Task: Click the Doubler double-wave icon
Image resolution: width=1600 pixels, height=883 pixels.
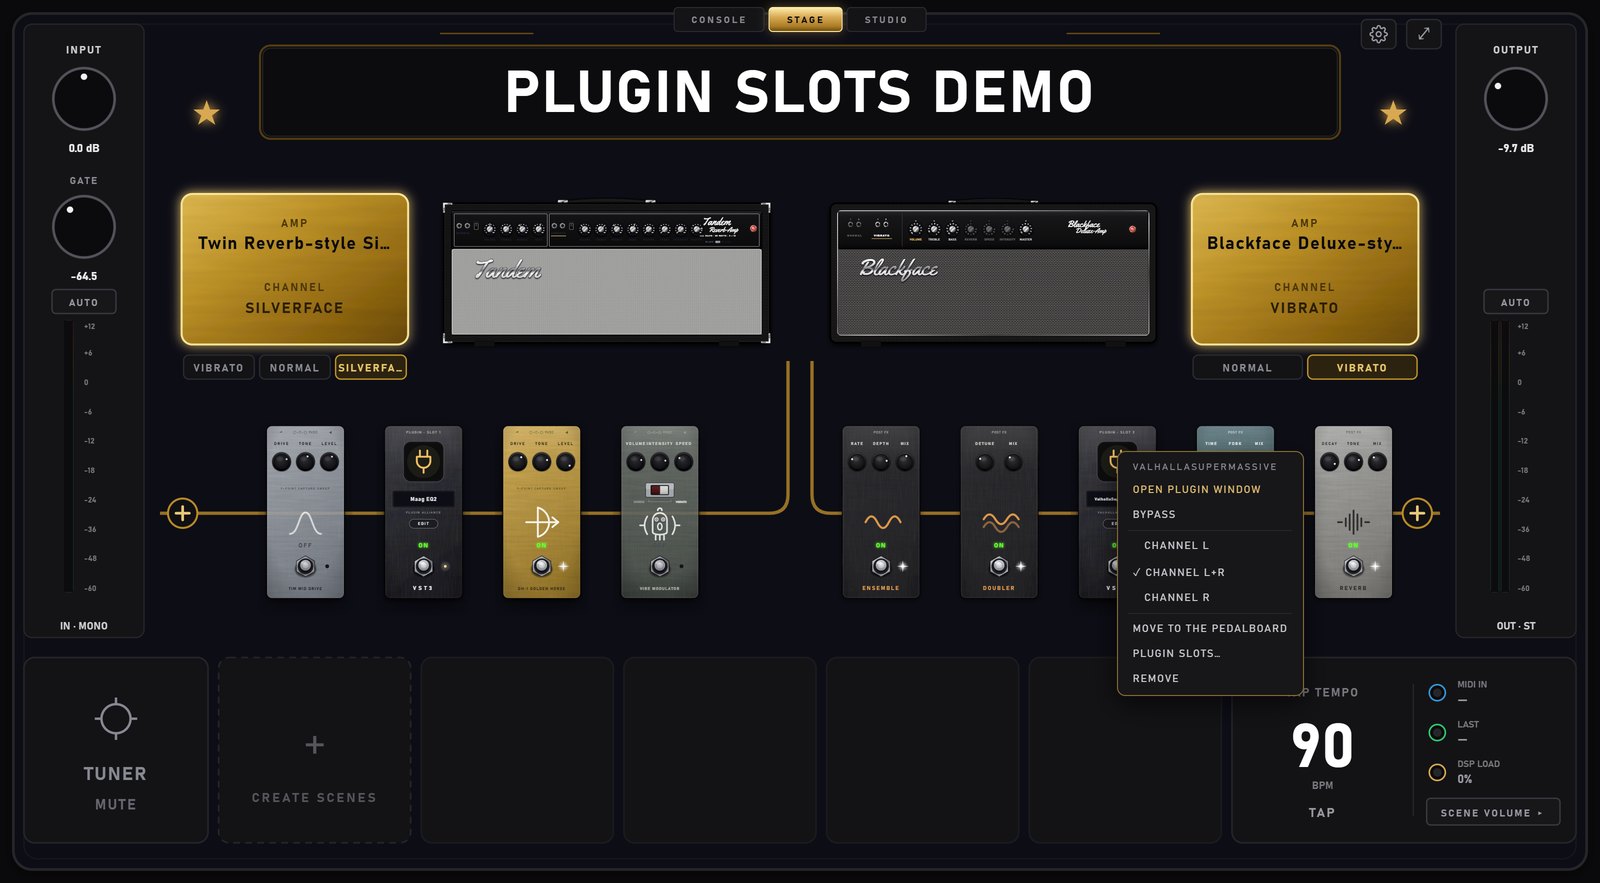Action: pos(999,522)
